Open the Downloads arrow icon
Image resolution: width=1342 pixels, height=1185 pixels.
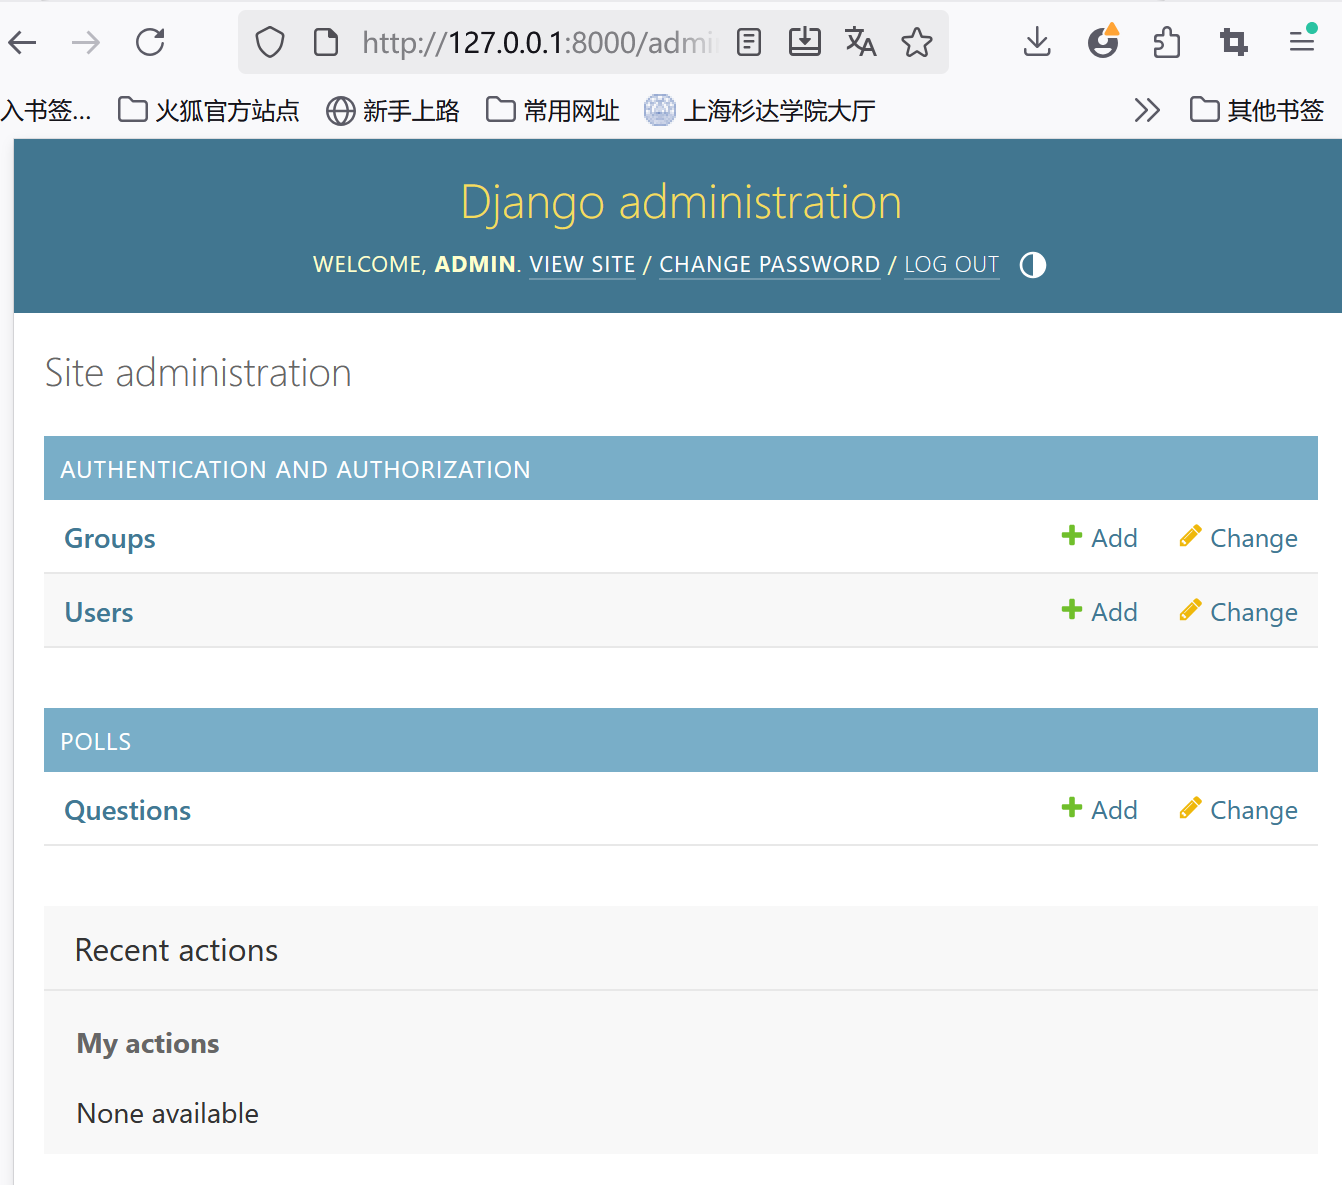(x=1038, y=42)
